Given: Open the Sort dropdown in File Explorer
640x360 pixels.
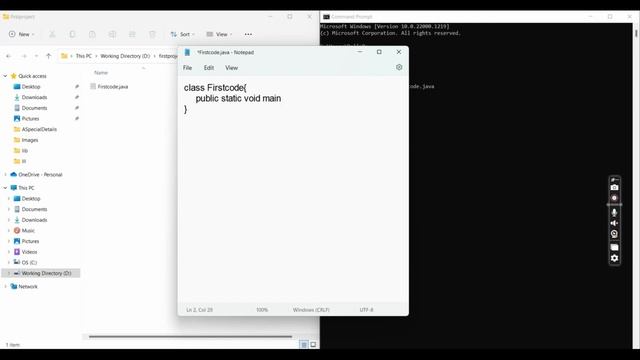Looking at the screenshot, I should (182, 34).
